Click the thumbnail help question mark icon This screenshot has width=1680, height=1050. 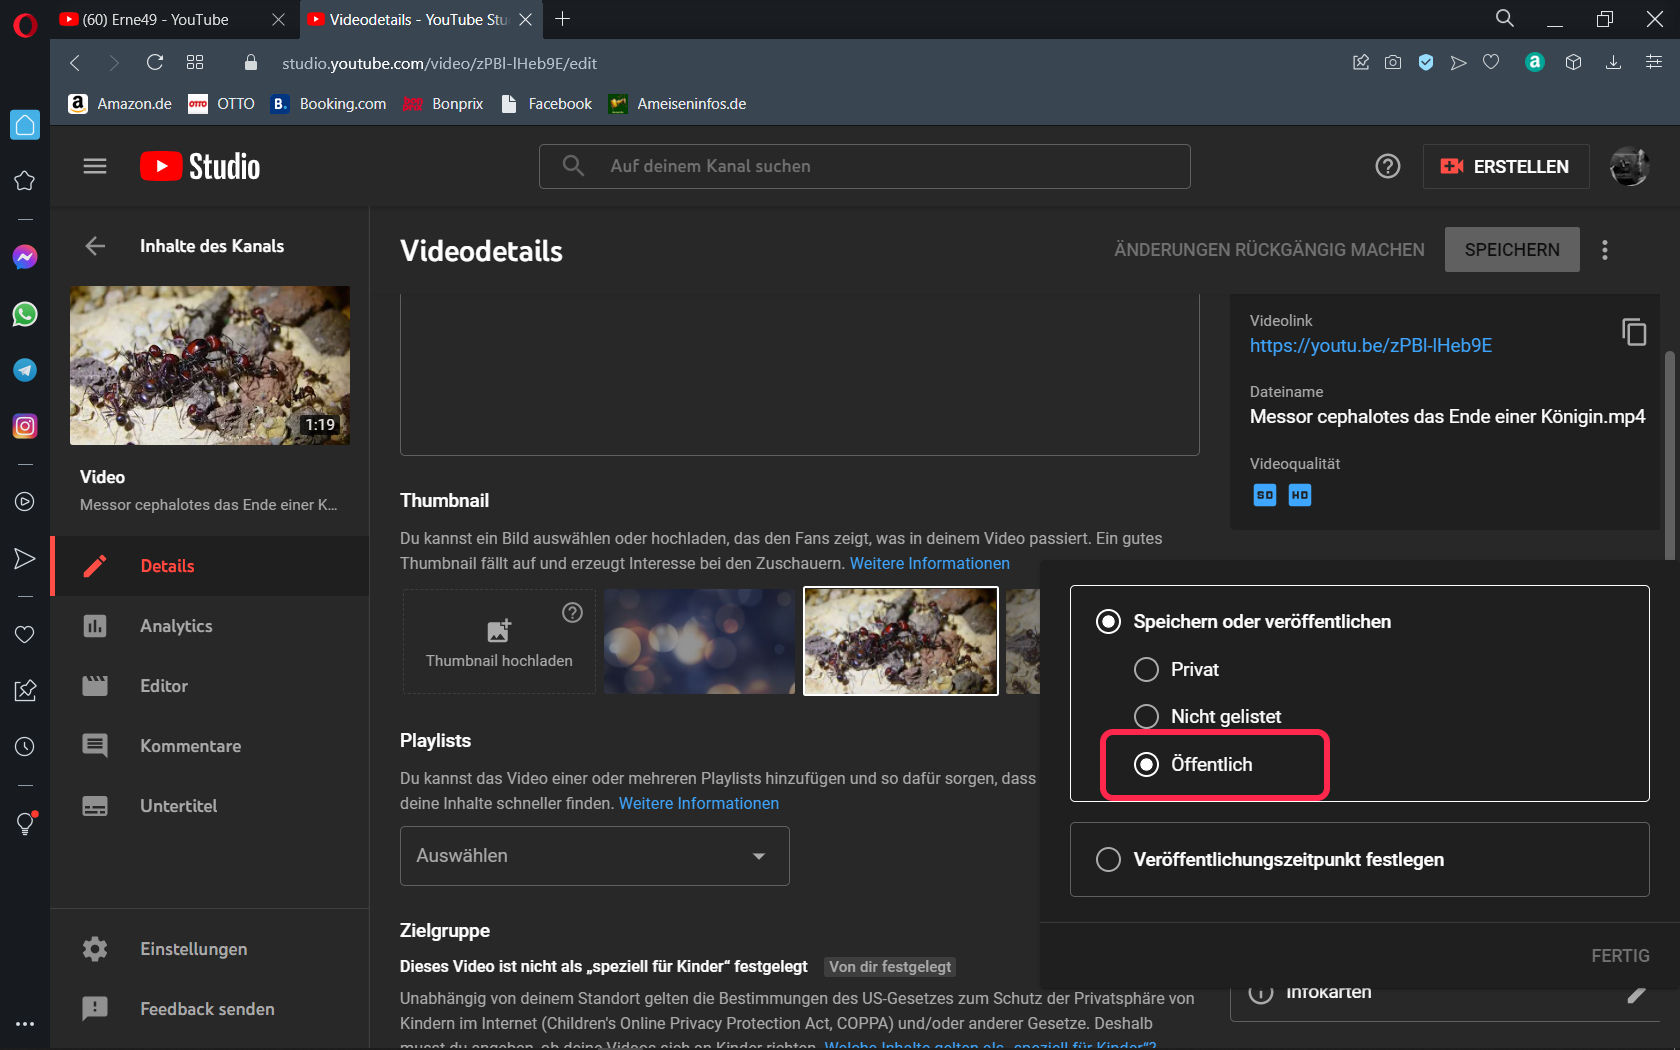(572, 613)
